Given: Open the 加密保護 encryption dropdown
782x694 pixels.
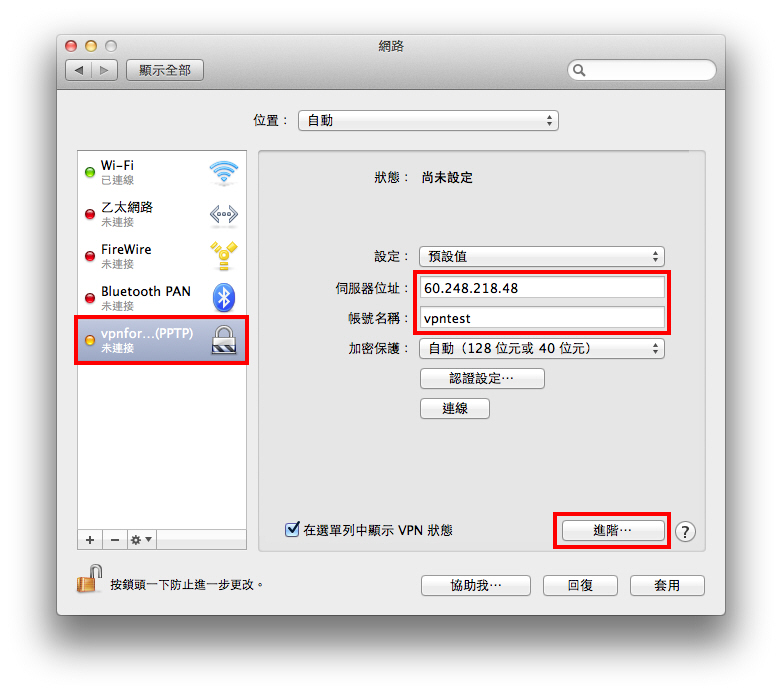Looking at the screenshot, I should pos(542,348).
